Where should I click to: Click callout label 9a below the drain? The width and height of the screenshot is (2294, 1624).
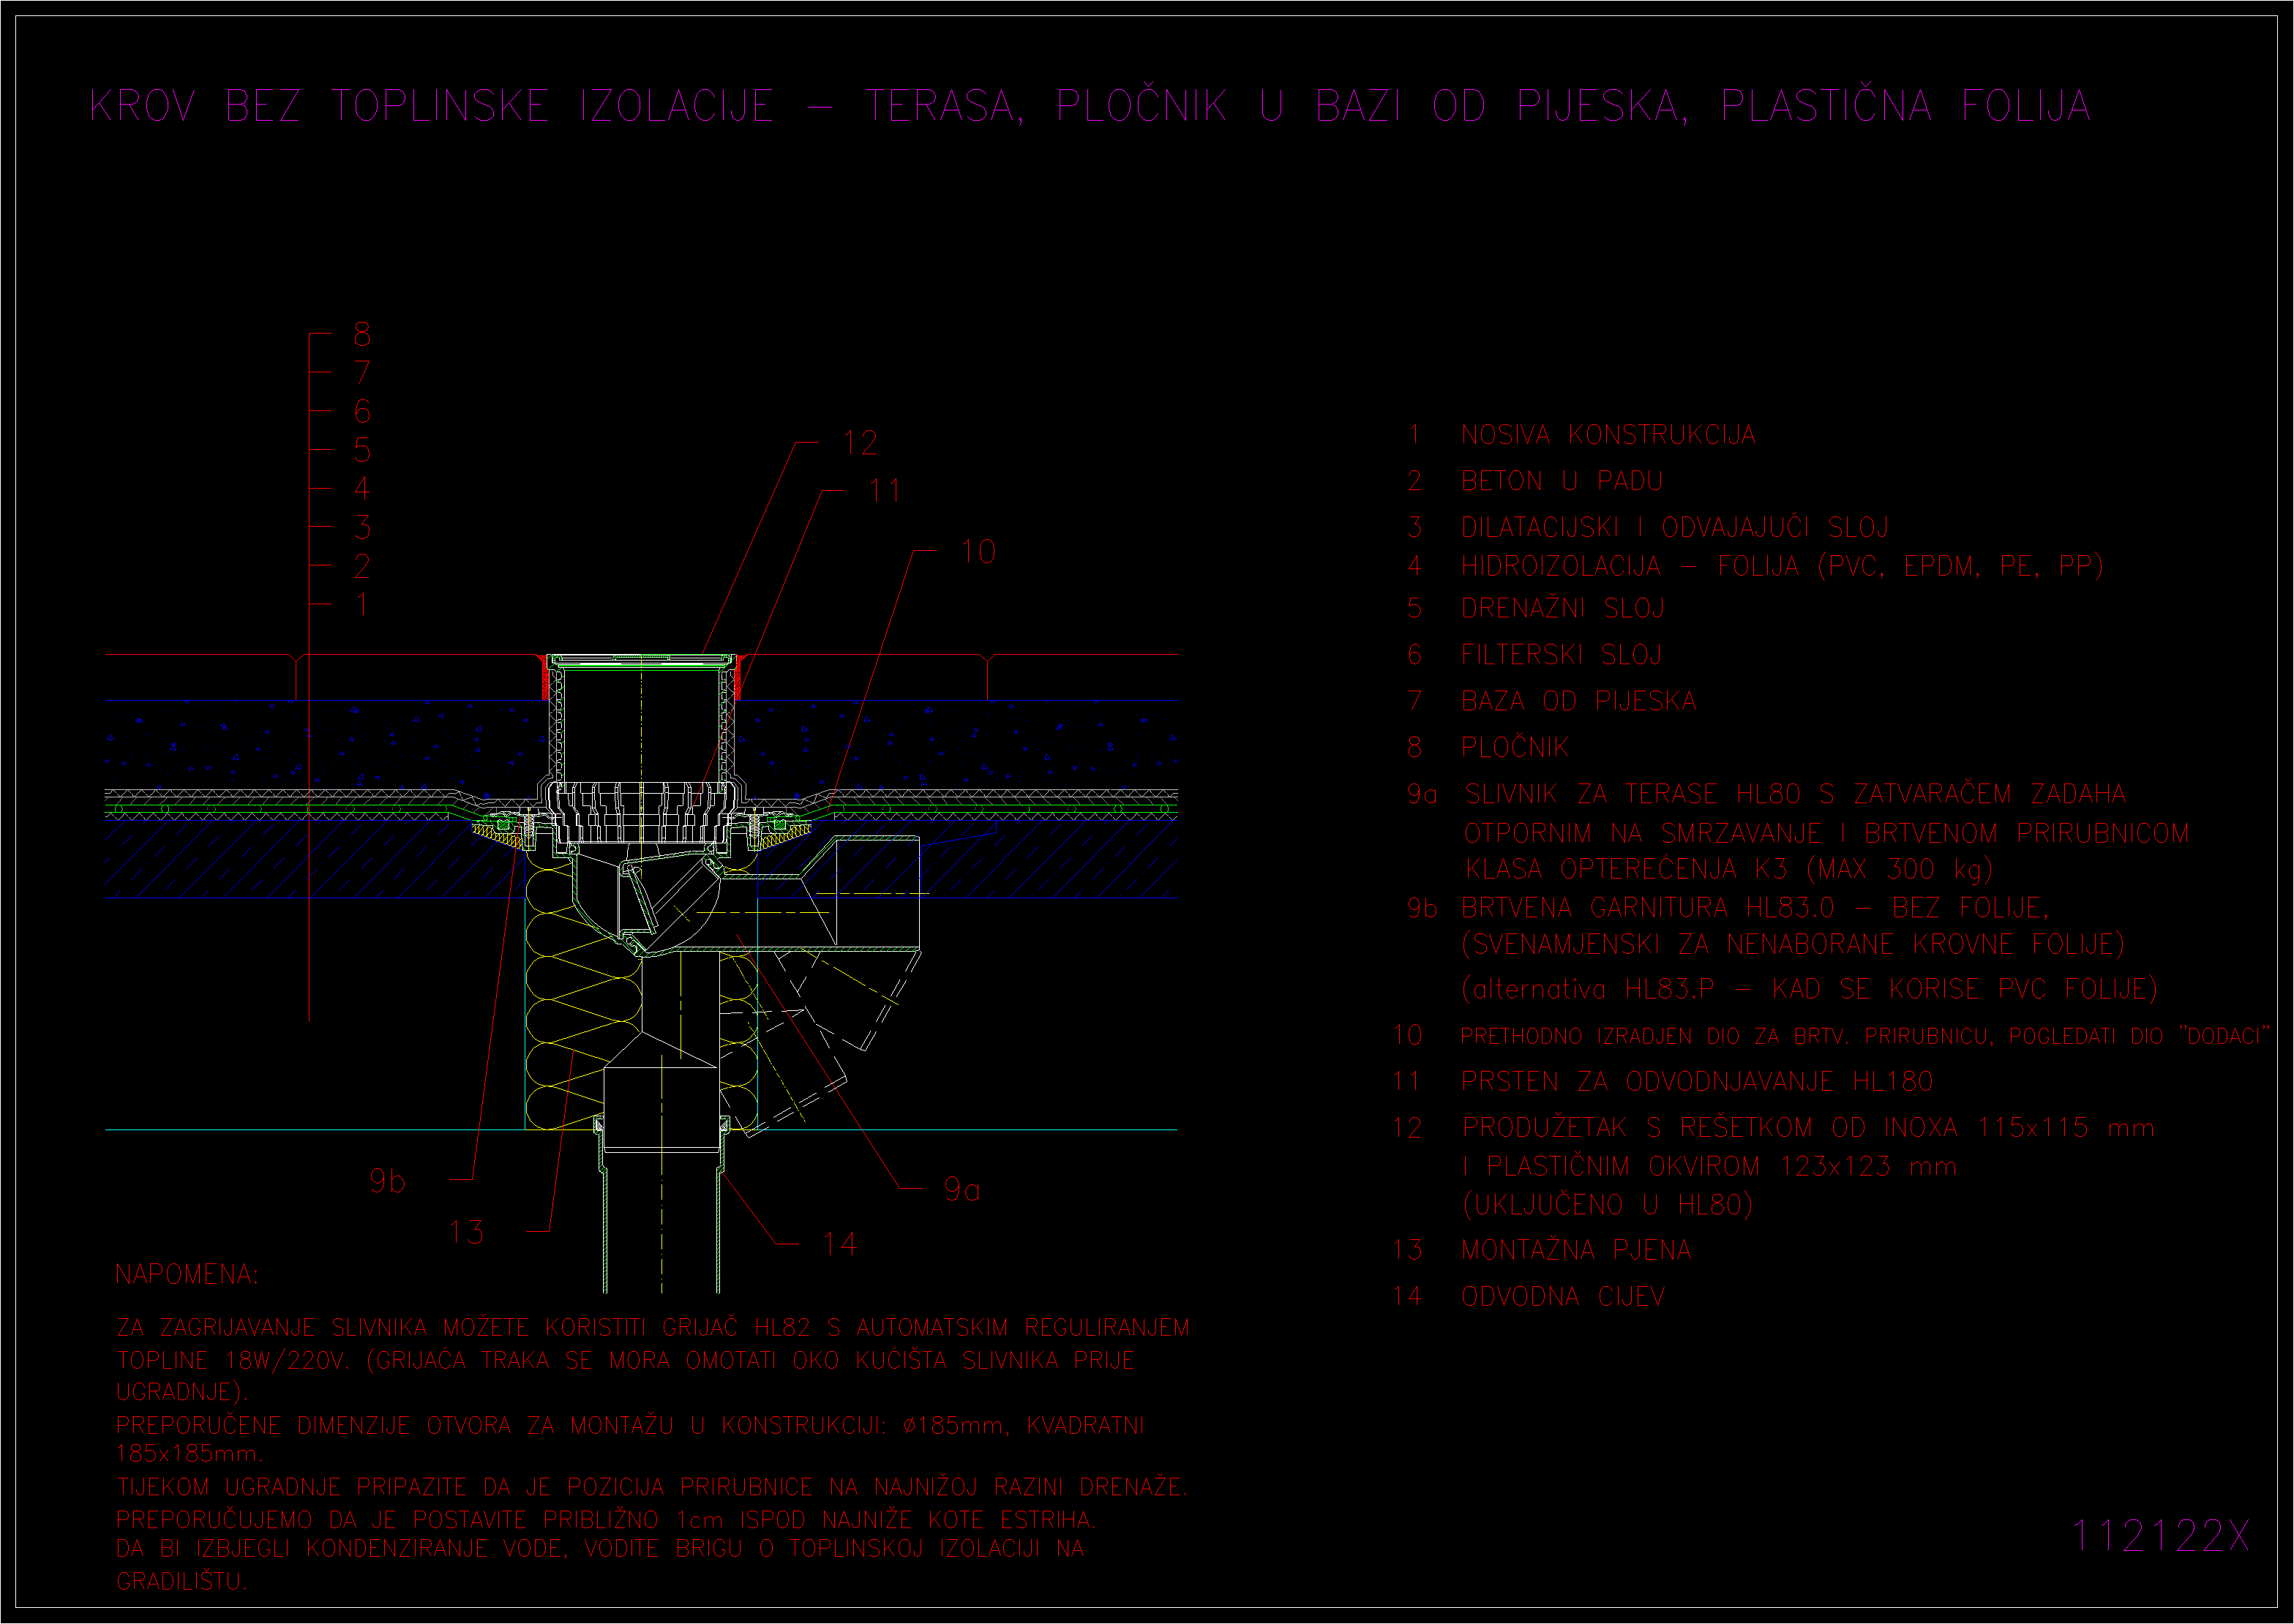pos(961,1189)
